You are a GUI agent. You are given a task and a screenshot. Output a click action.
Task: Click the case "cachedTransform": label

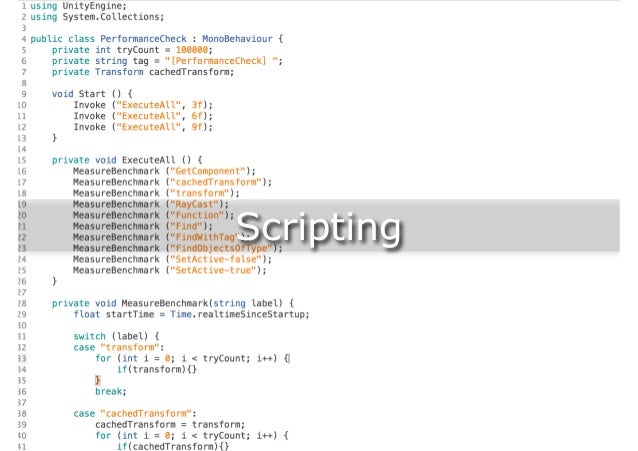pyautogui.click(x=135, y=414)
